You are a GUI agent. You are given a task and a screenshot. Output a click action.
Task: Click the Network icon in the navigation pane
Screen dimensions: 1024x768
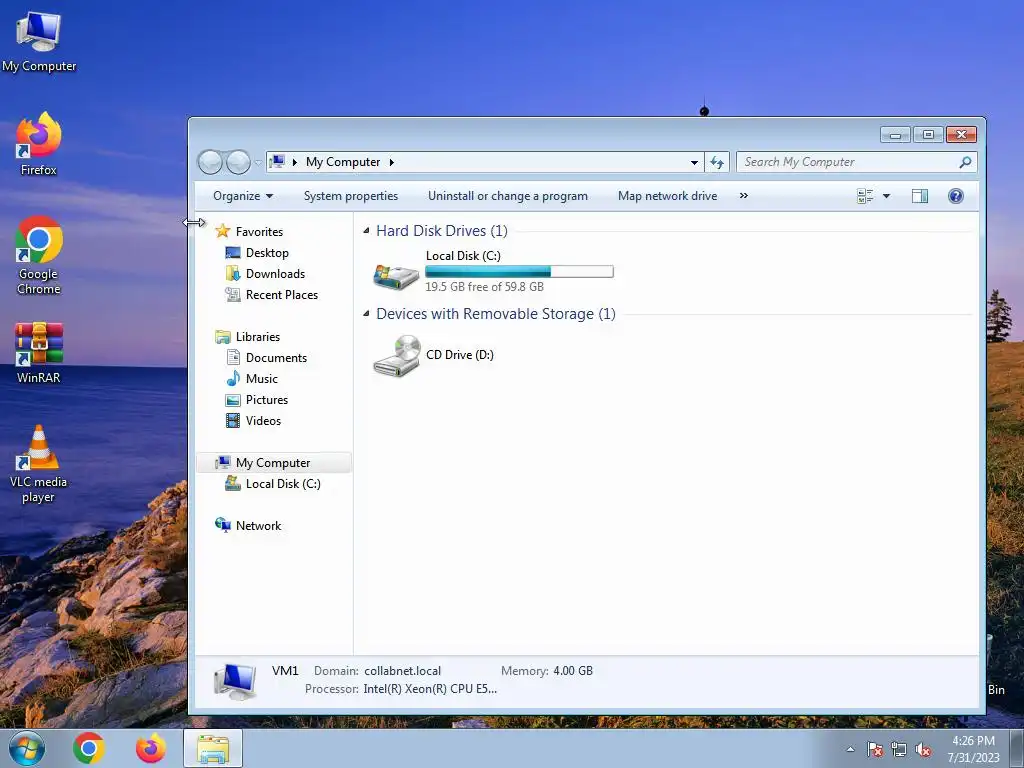pyautogui.click(x=223, y=525)
